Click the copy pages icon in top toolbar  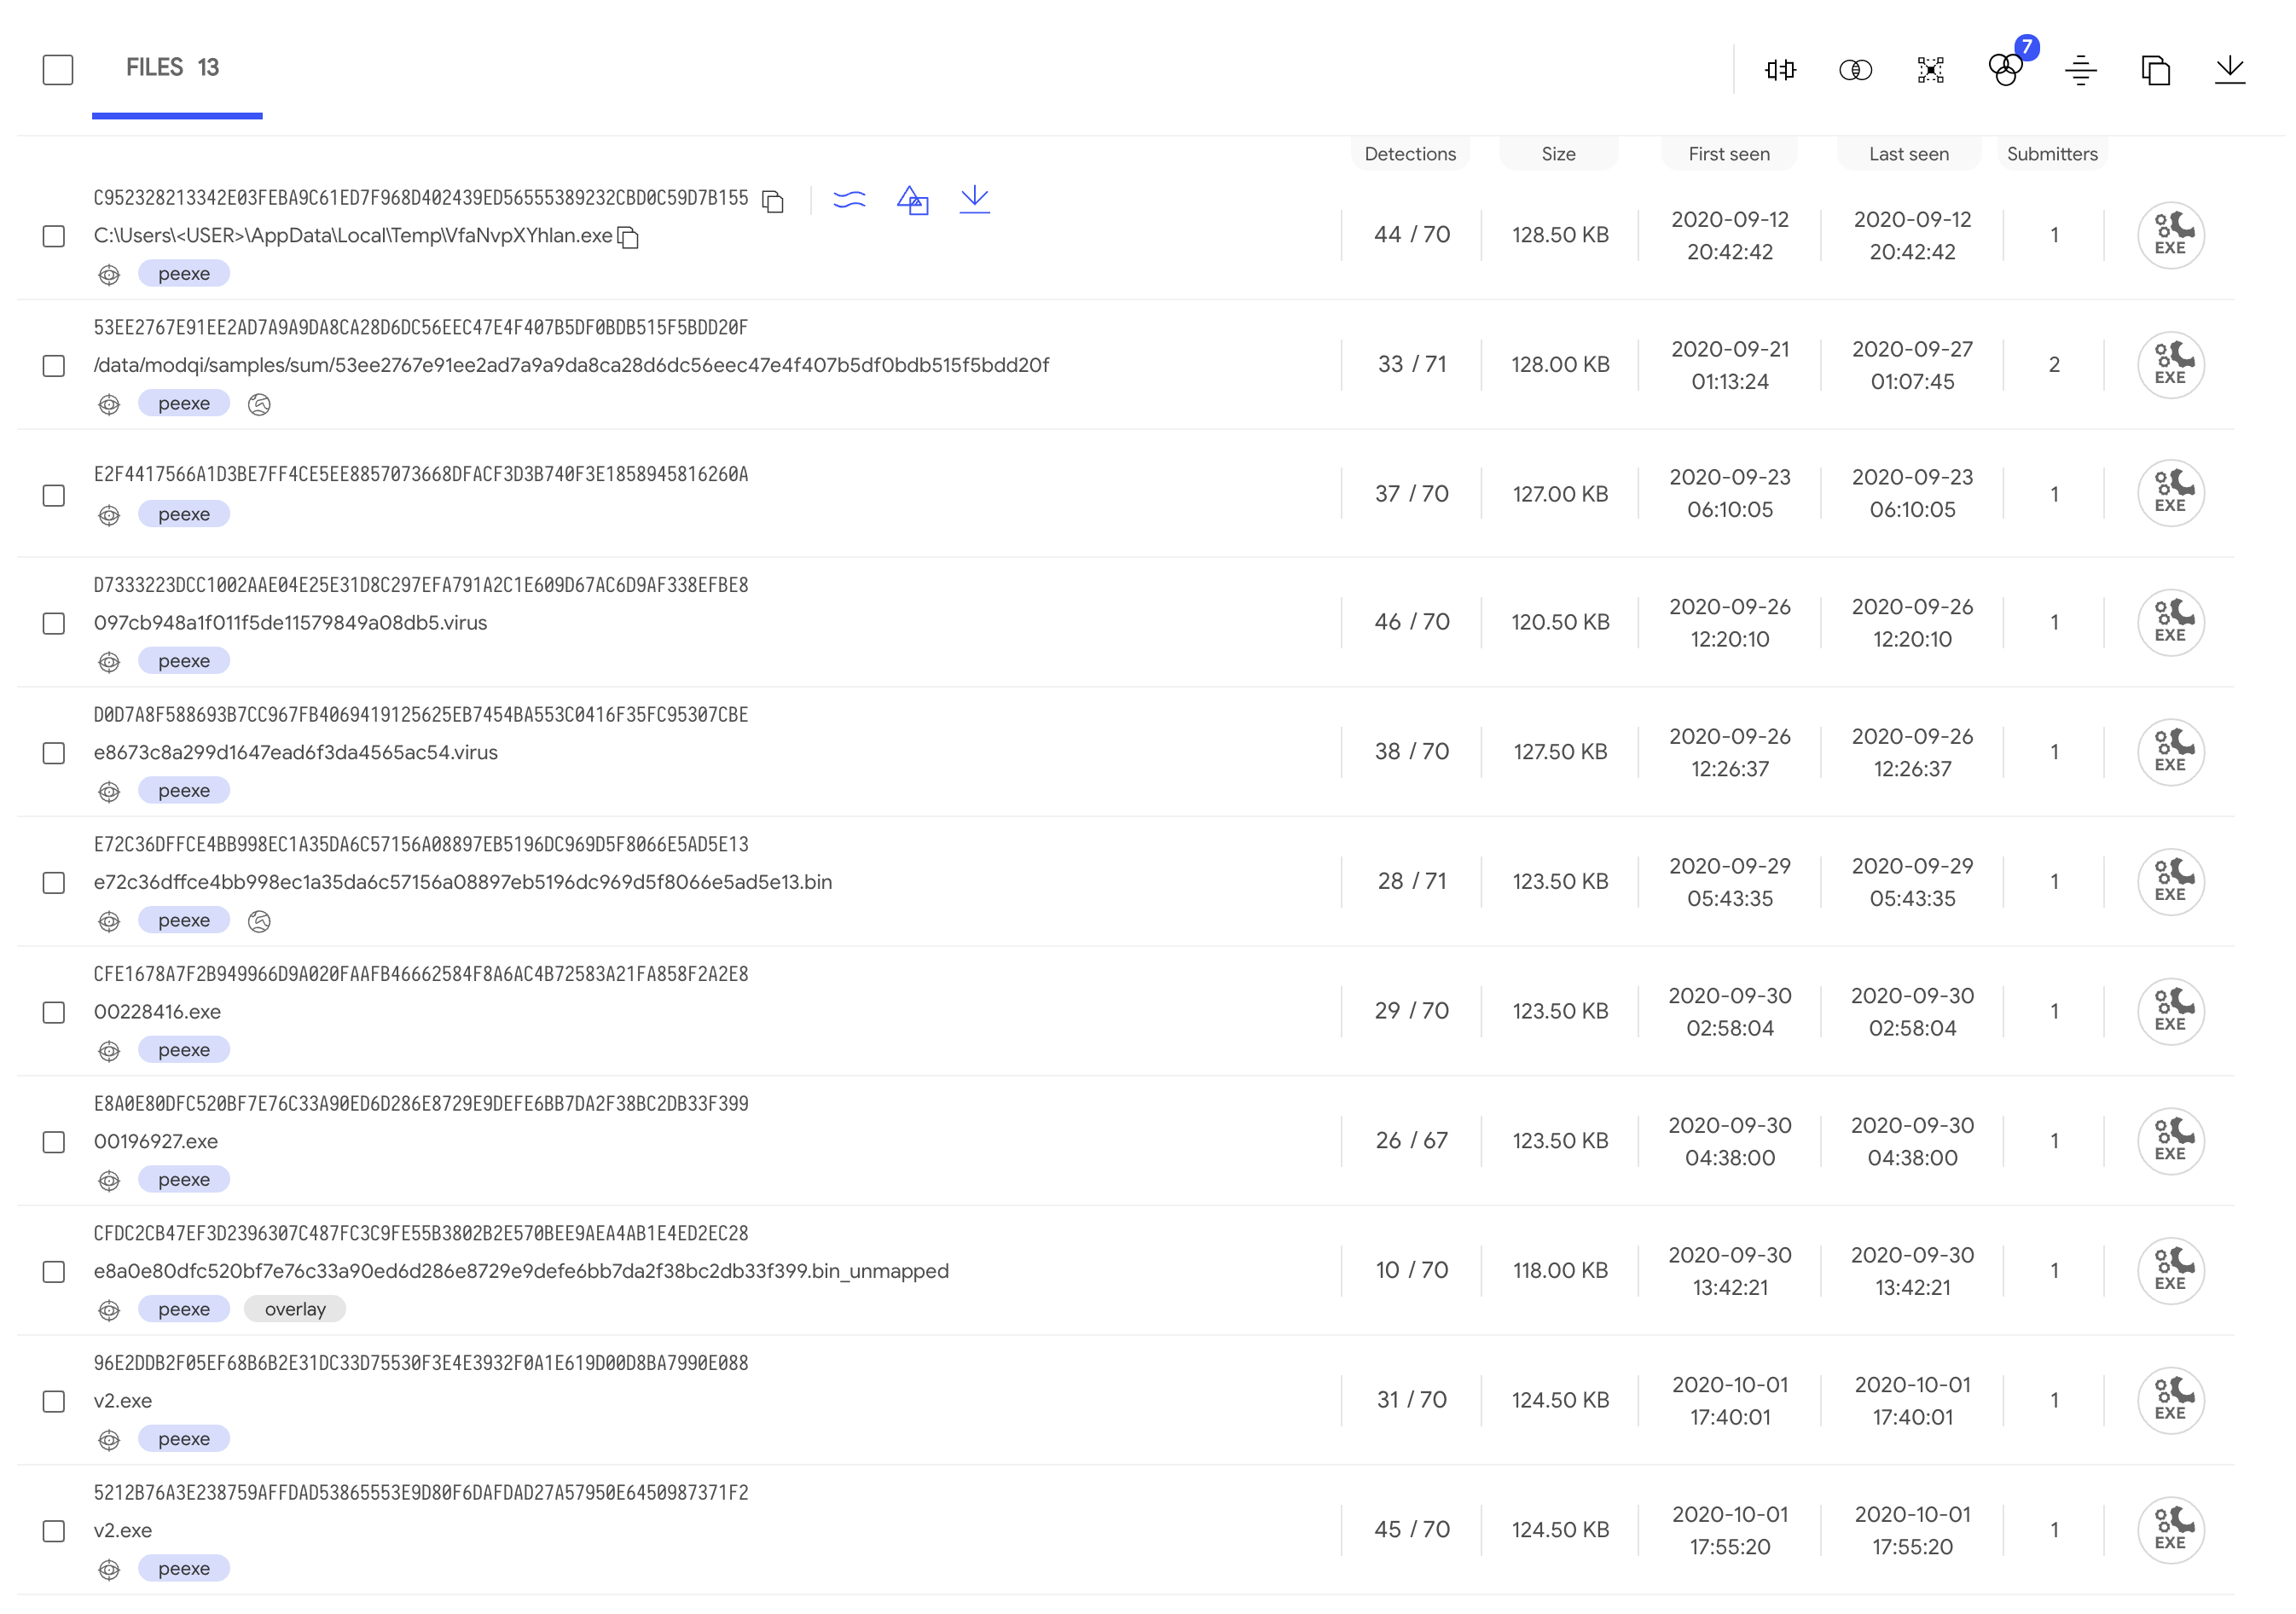2156,70
